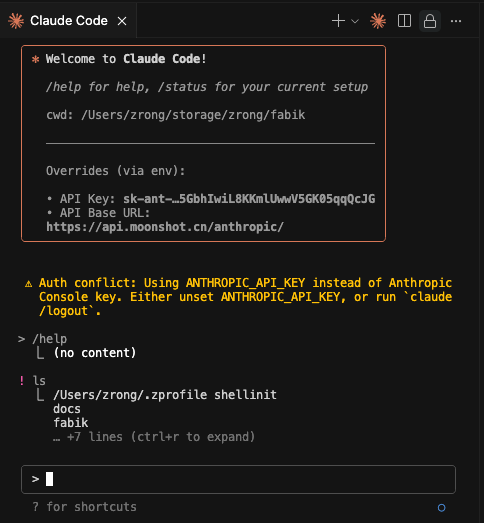Expand the '+7 lines' collapsed ls output
The image size is (484, 523).
[154, 437]
